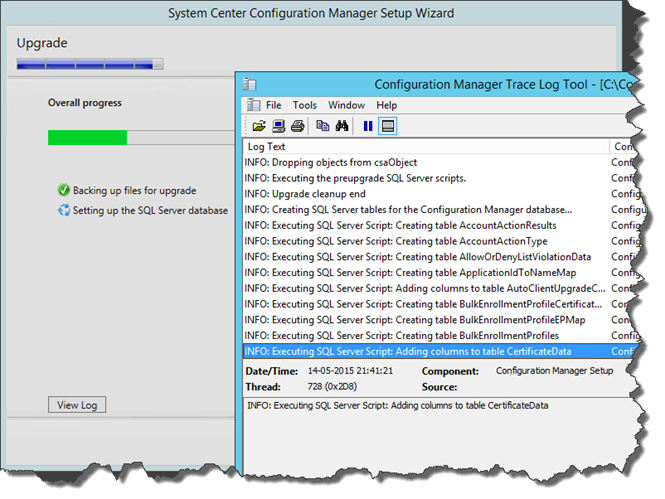Open the Tools menu

tap(305, 105)
